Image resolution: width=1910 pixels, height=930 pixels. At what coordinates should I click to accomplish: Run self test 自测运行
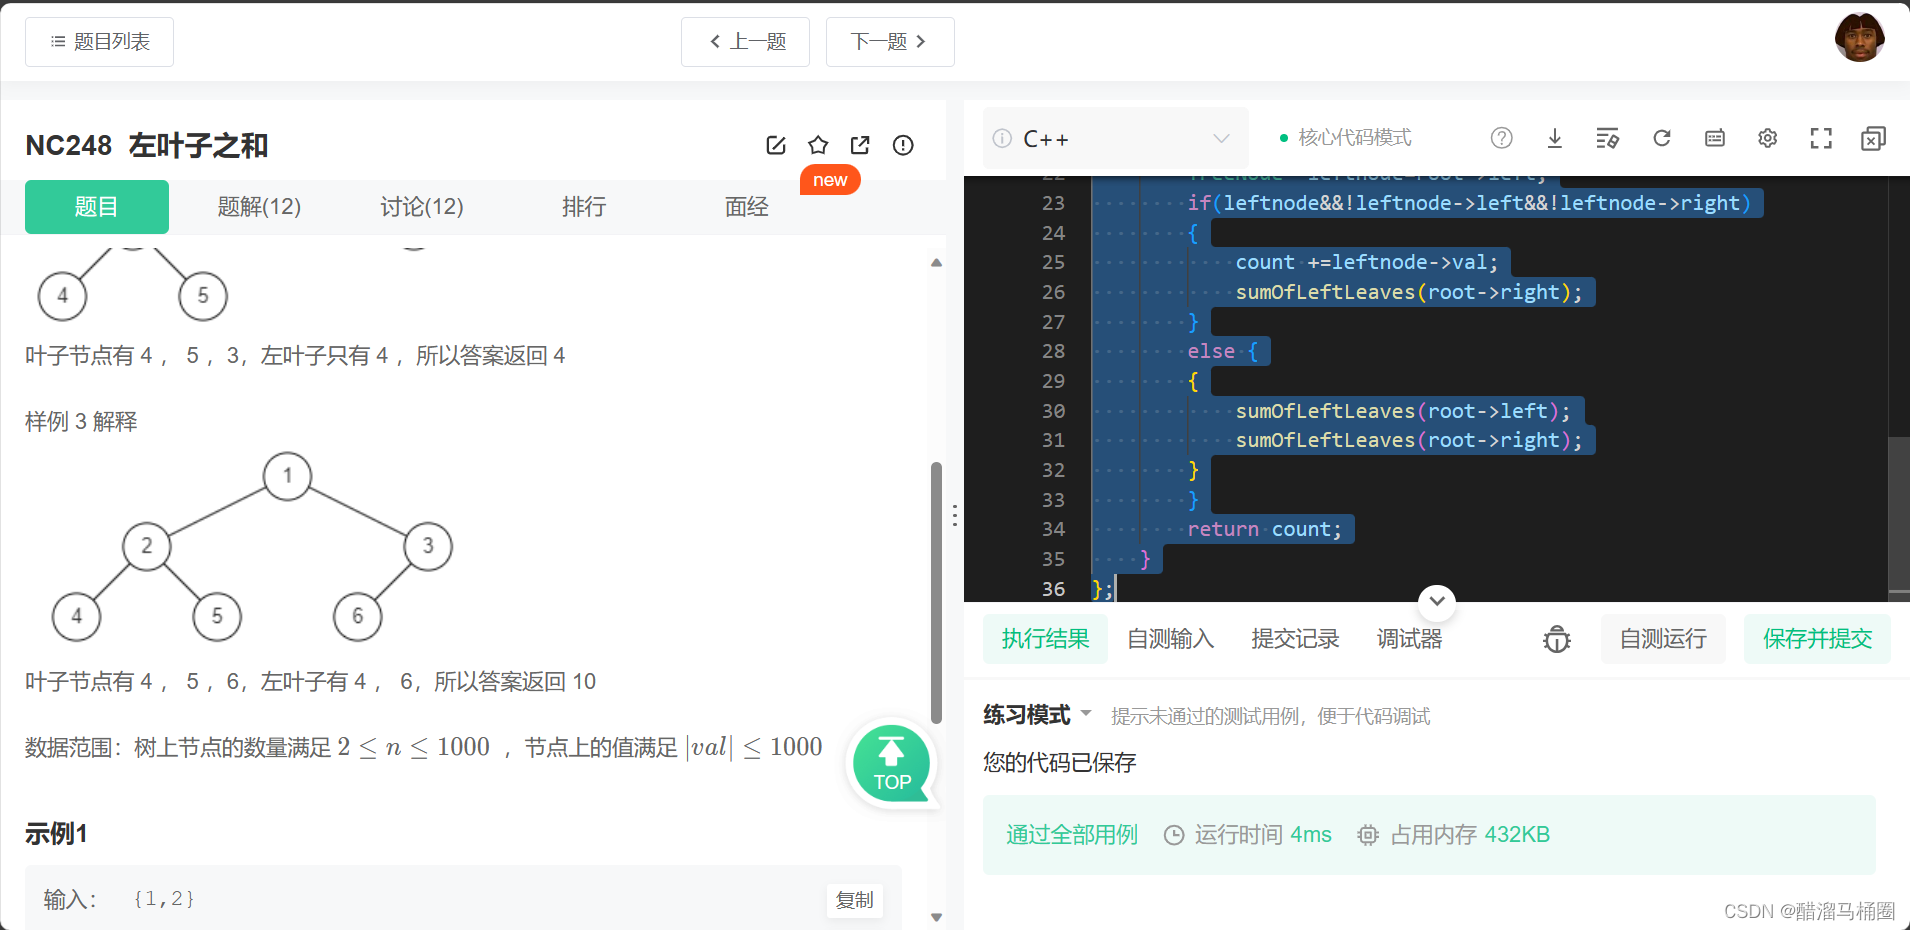click(1663, 639)
